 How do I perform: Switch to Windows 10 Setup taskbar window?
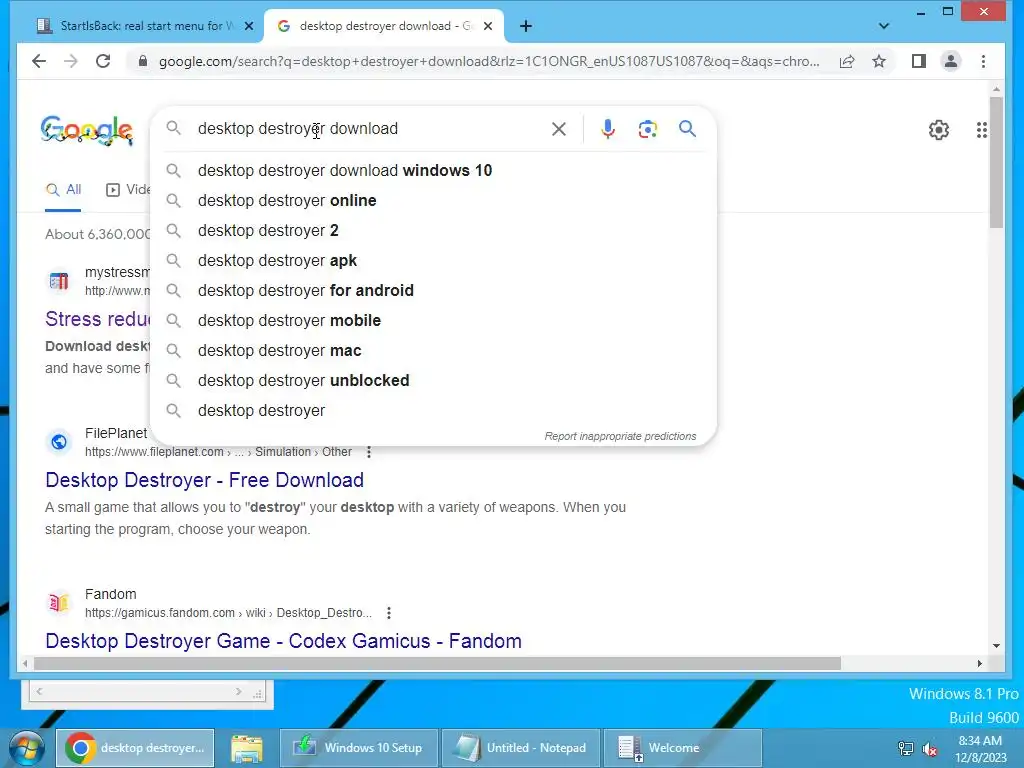[x=359, y=748]
